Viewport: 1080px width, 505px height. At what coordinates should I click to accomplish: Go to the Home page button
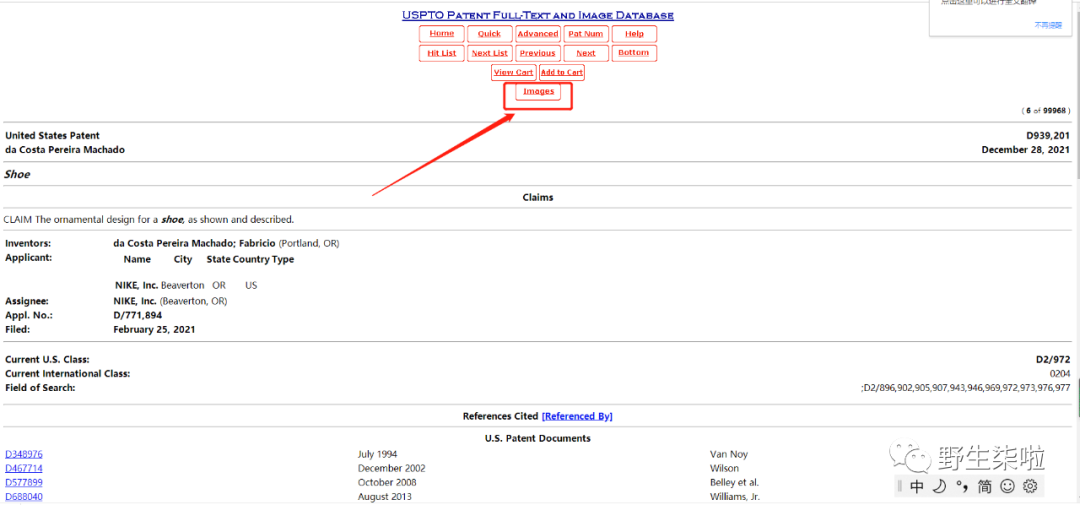pyautogui.click(x=442, y=34)
